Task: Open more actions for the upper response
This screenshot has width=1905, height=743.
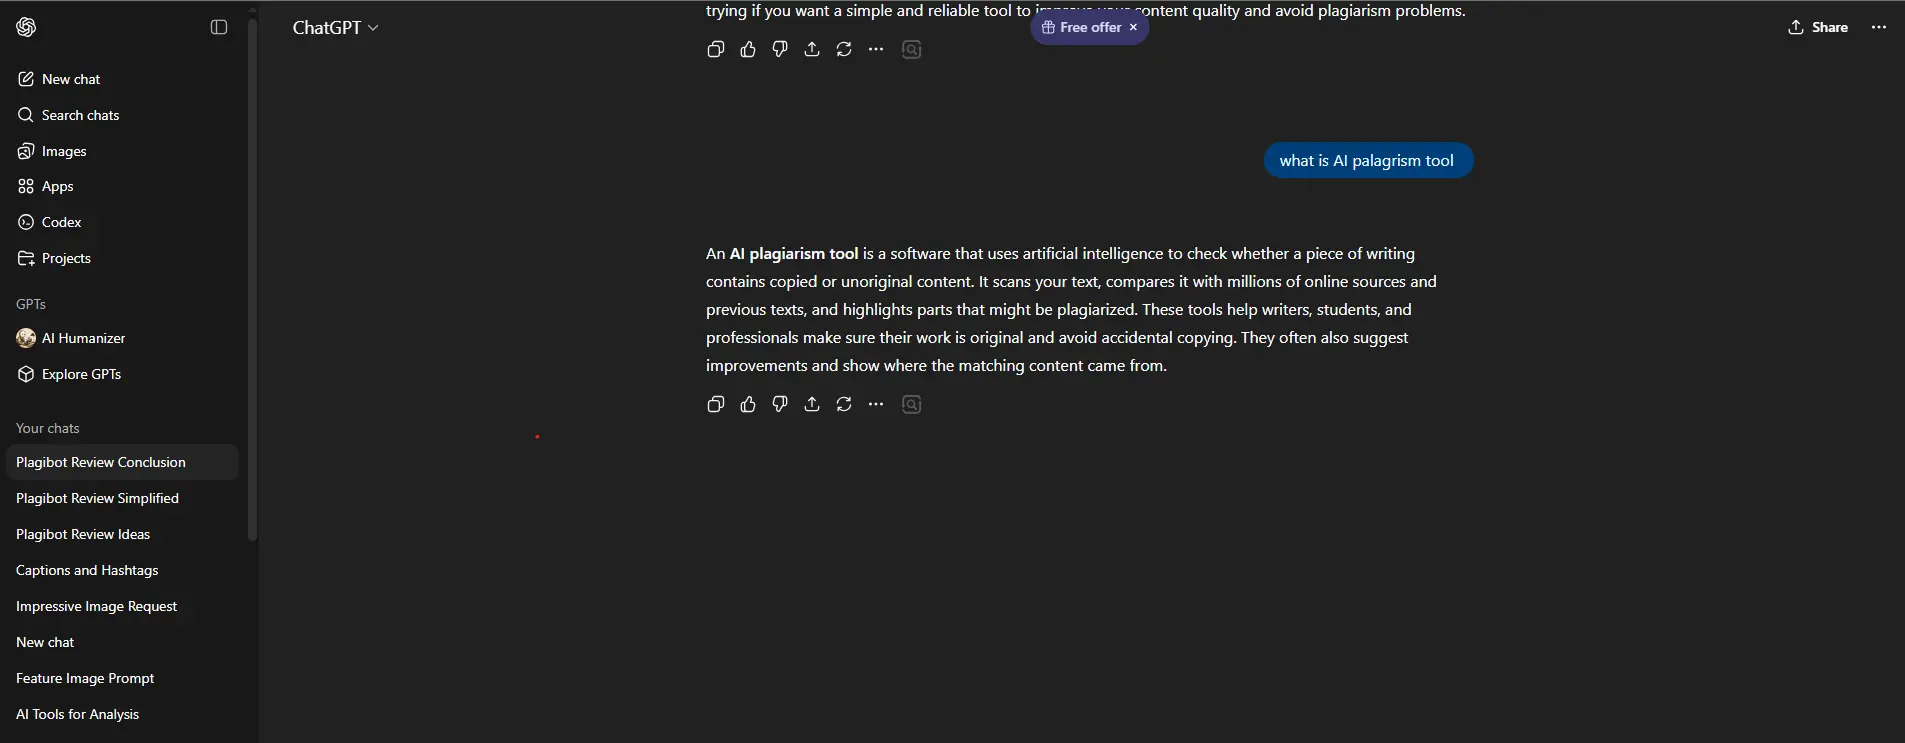Action: click(x=876, y=49)
